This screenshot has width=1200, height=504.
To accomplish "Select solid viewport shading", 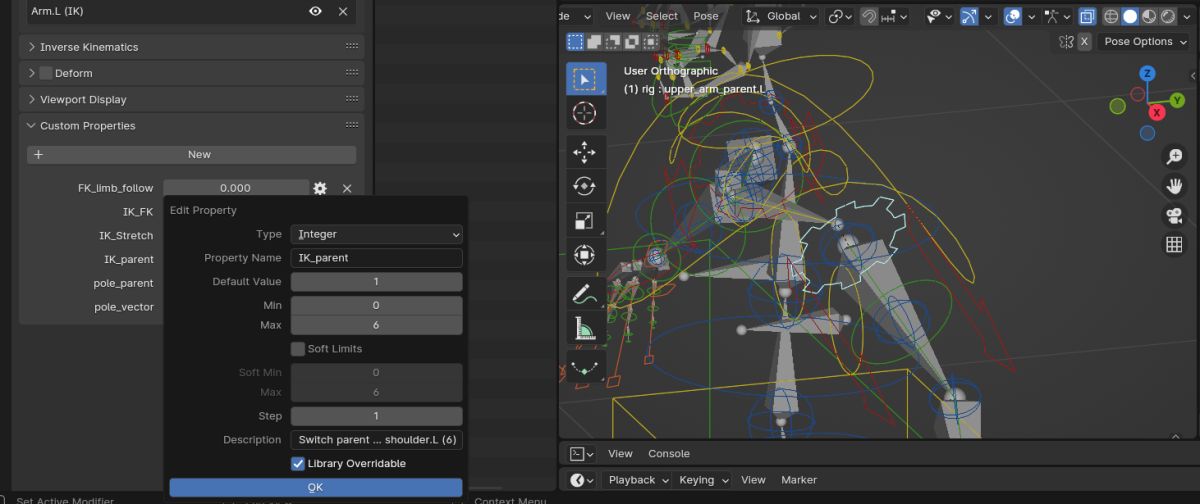I will click(1130, 16).
